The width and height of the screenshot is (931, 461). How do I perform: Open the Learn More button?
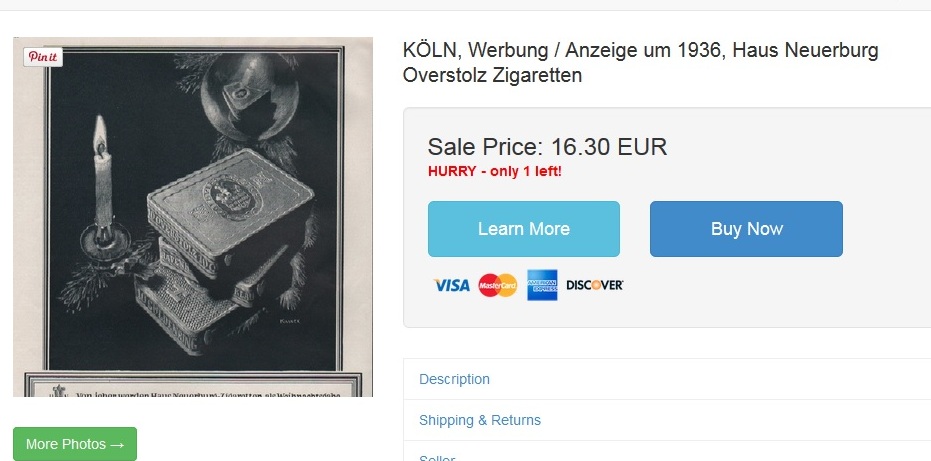coord(524,229)
